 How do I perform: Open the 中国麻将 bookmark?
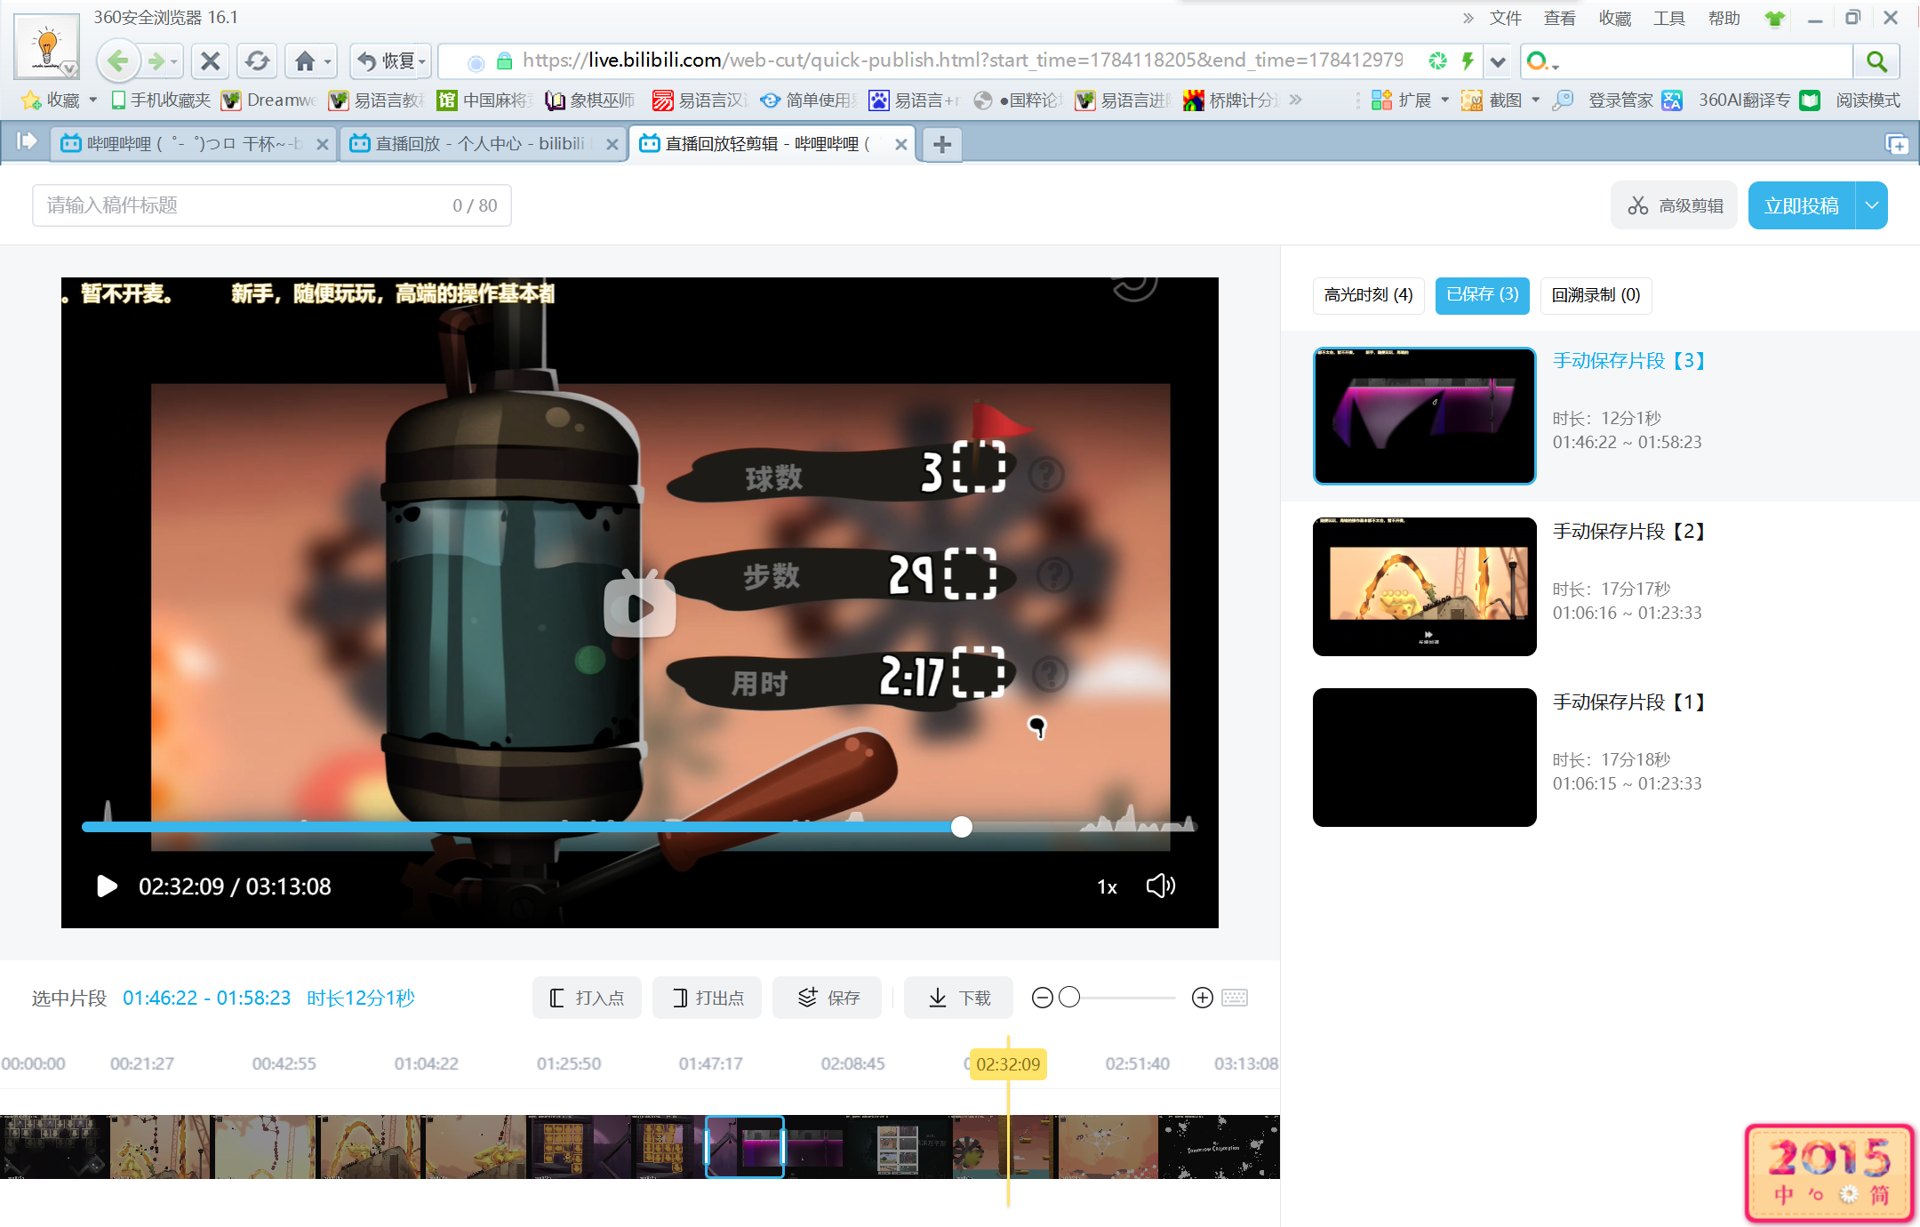[484, 100]
